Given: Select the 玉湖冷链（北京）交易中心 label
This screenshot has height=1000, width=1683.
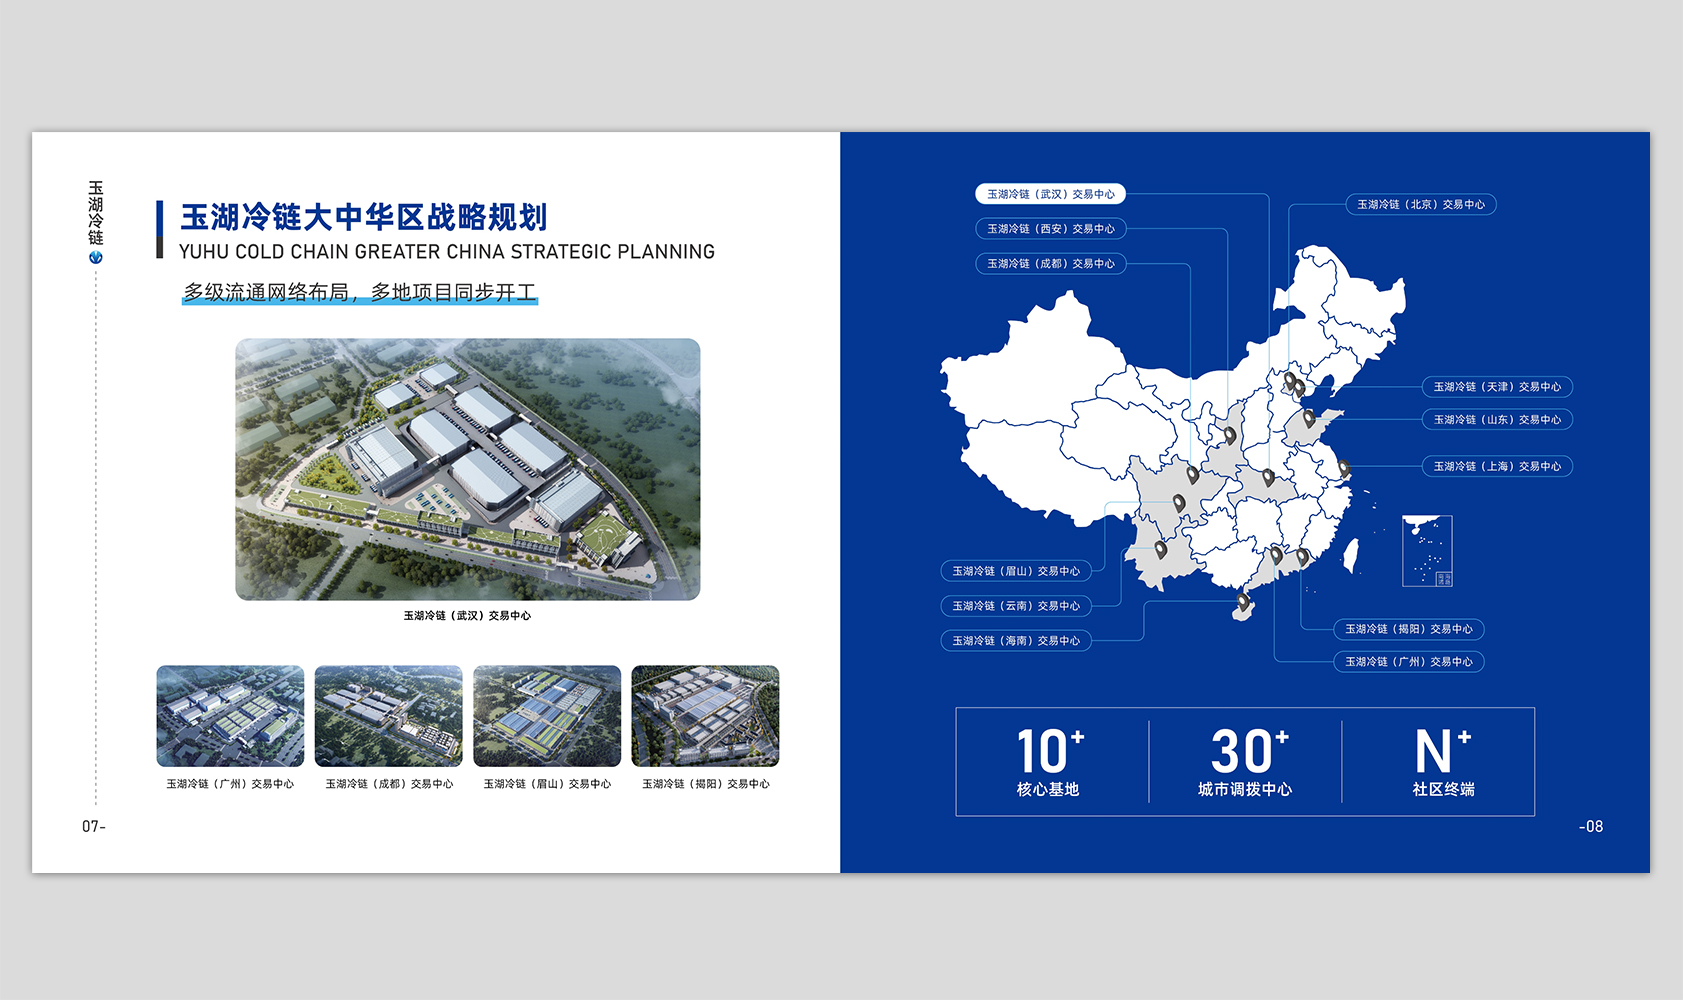Looking at the screenshot, I should click(1420, 204).
